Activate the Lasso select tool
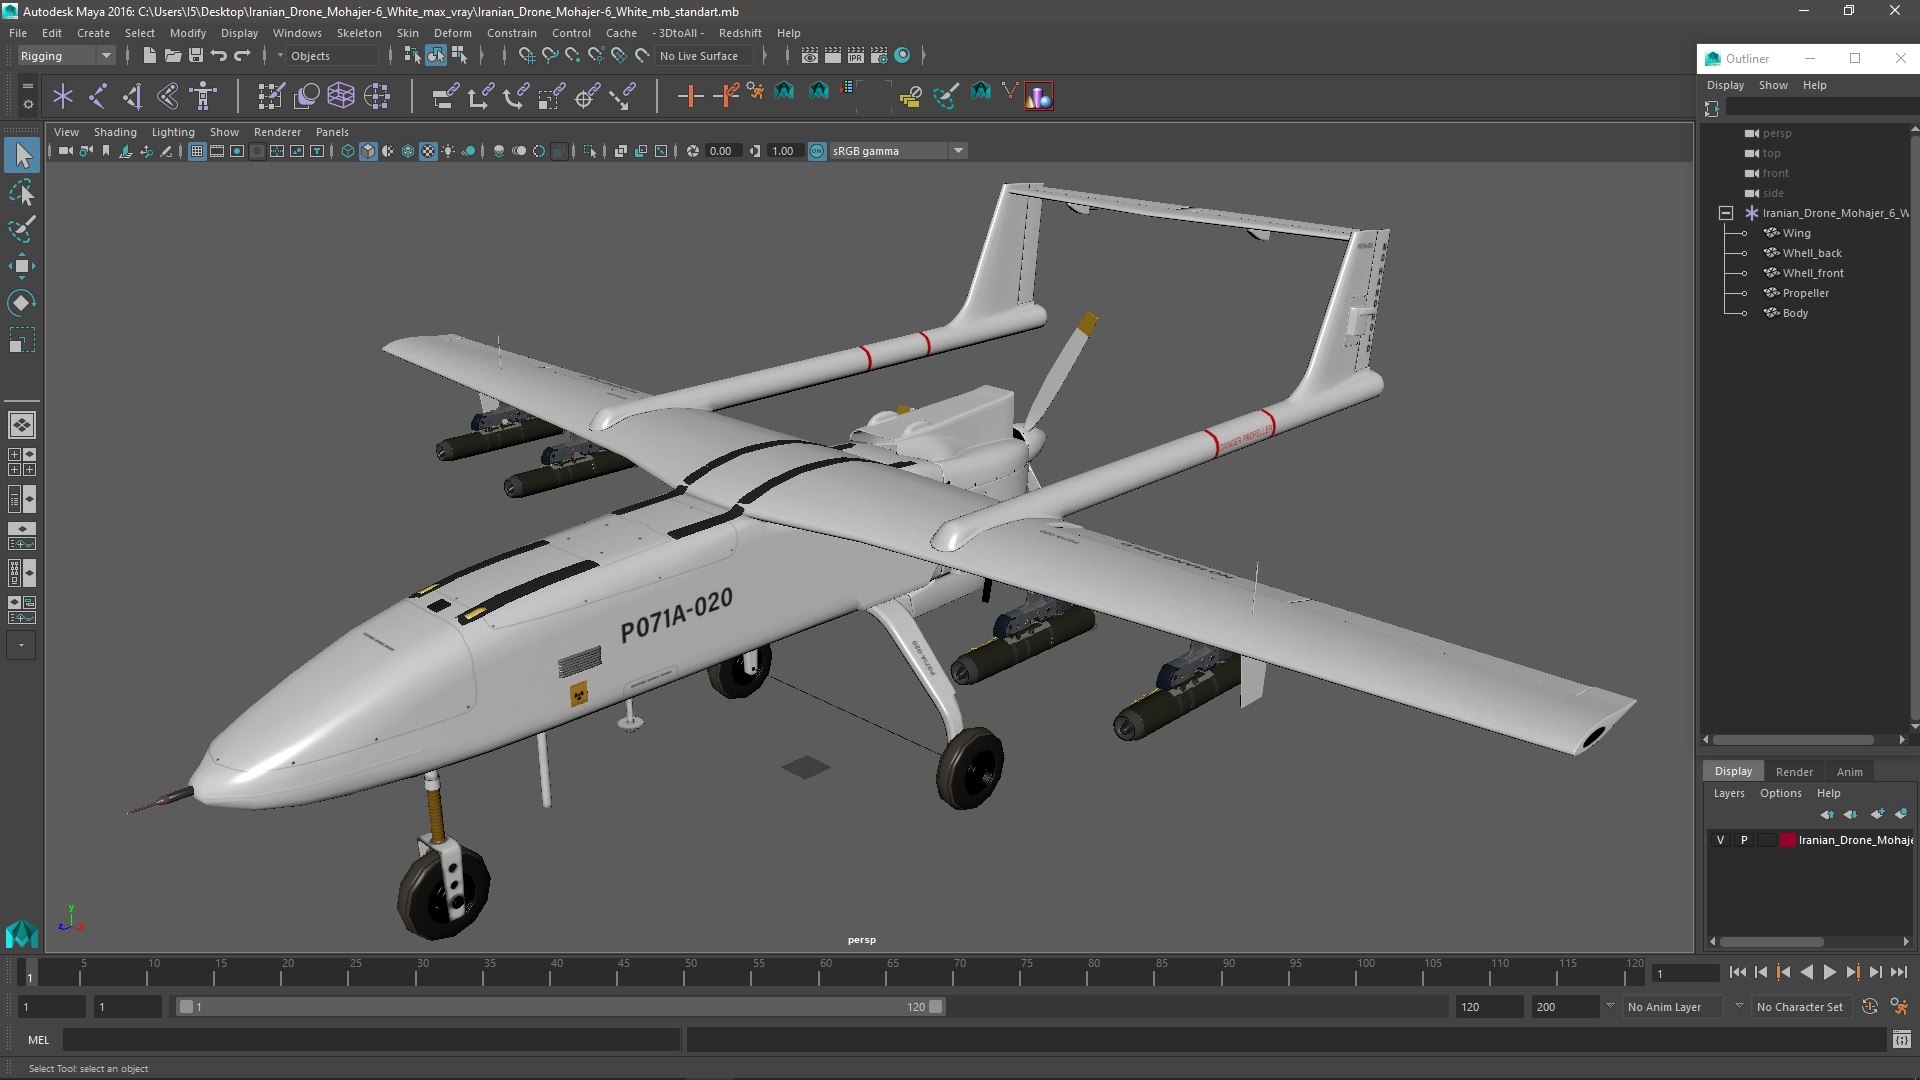This screenshot has width=1920, height=1080. [22, 192]
